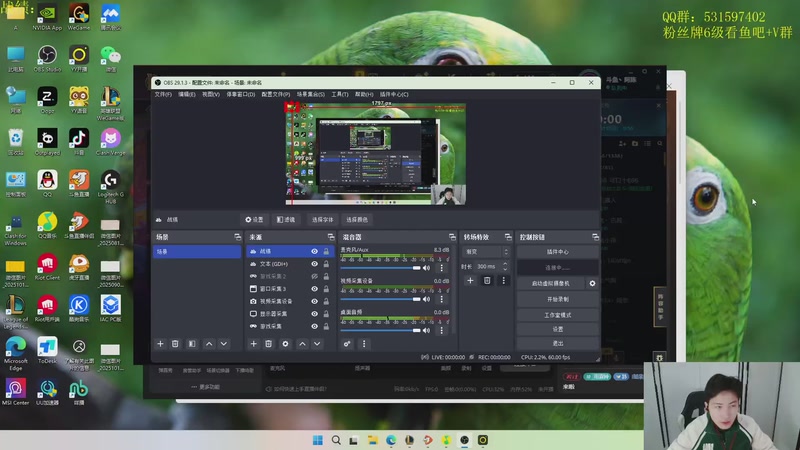
Task: Click 选择字体 in source toolbar
Action: tap(322, 219)
